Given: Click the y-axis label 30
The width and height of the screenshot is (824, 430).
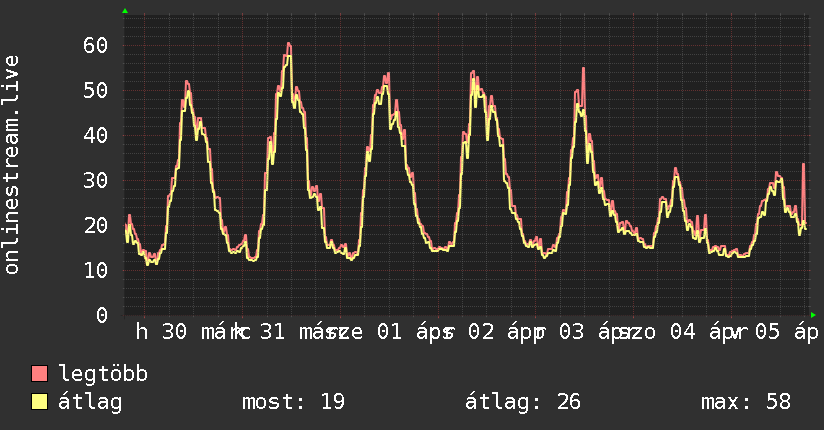Looking at the screenshot, I should pyautogui.click(x=96, y=180).
